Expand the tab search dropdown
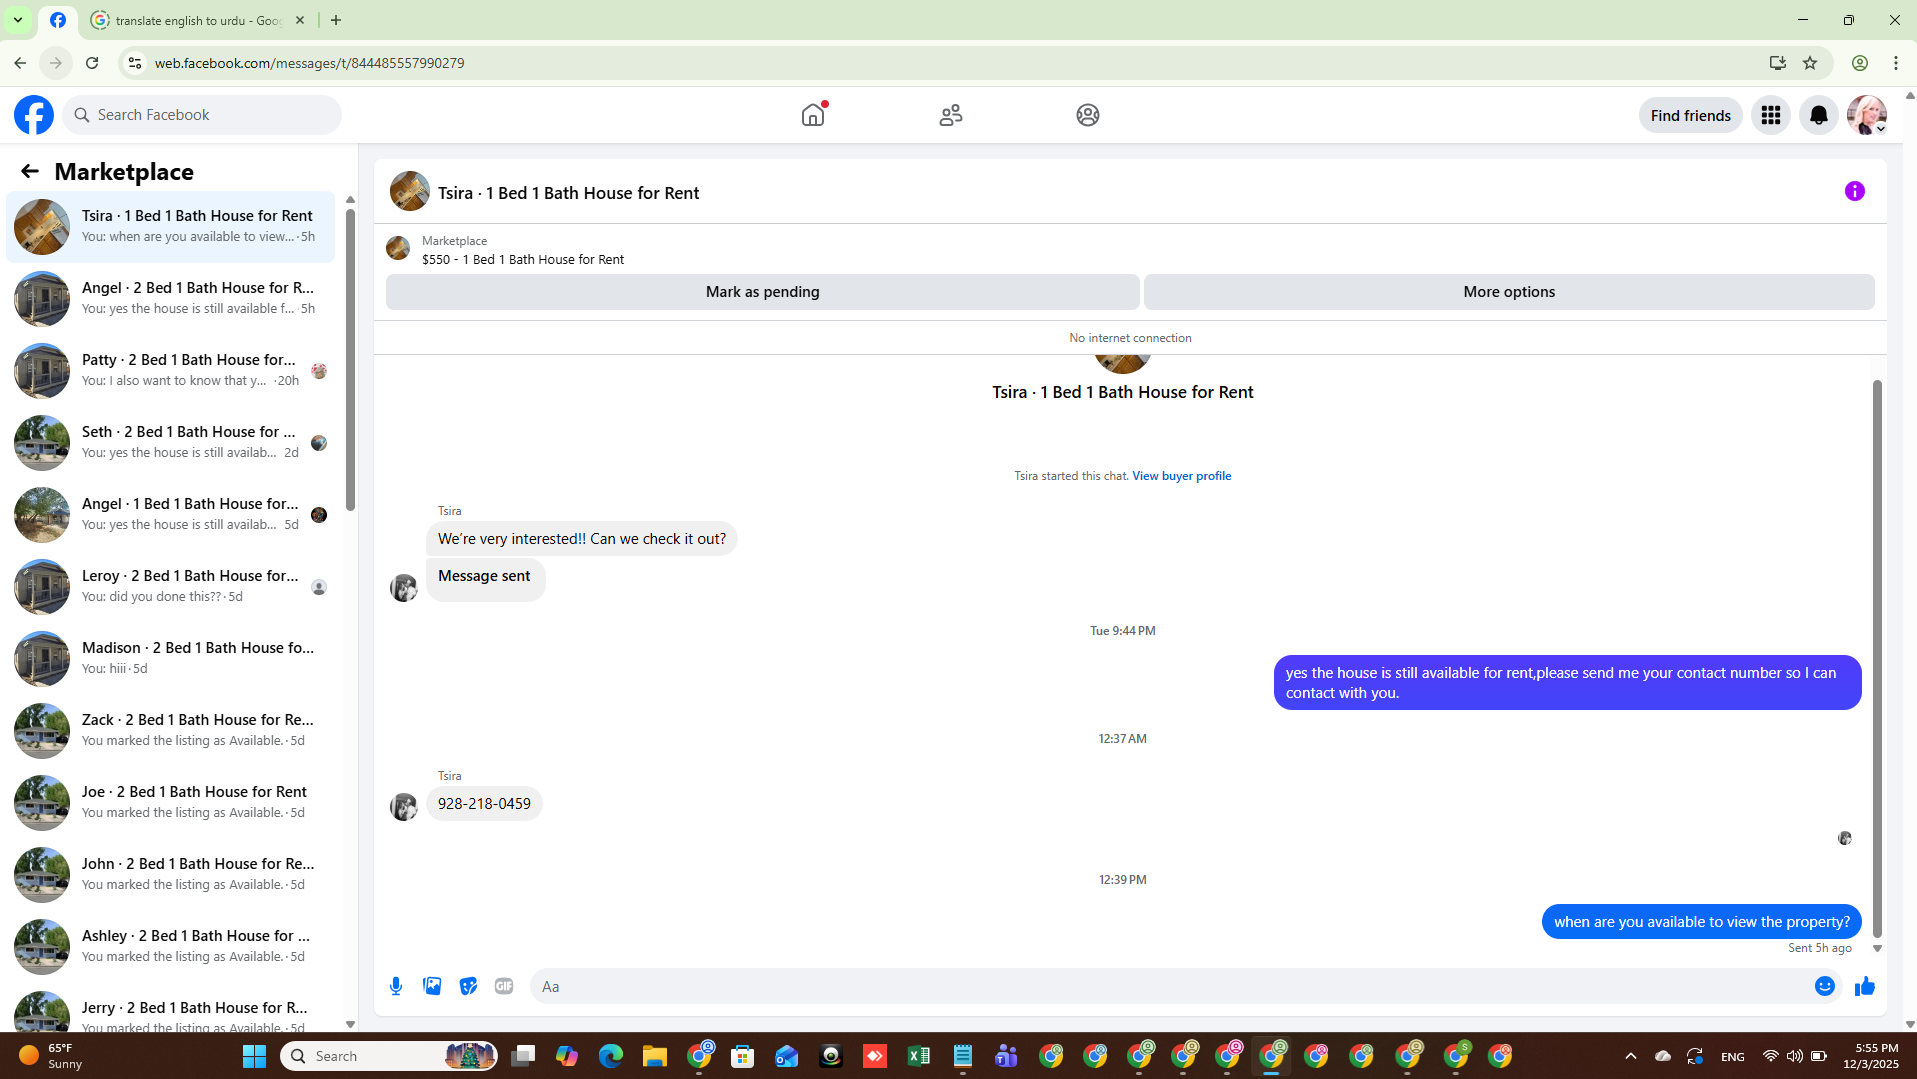 point(18,20)
